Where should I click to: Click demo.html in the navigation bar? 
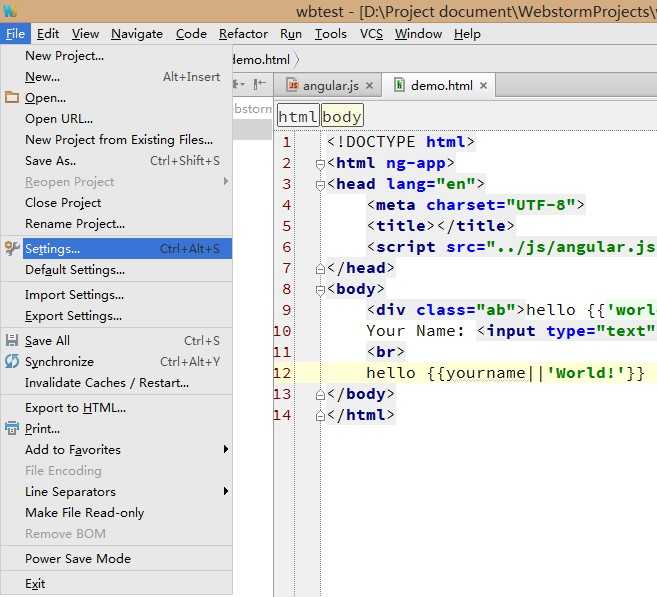[261, 59]
